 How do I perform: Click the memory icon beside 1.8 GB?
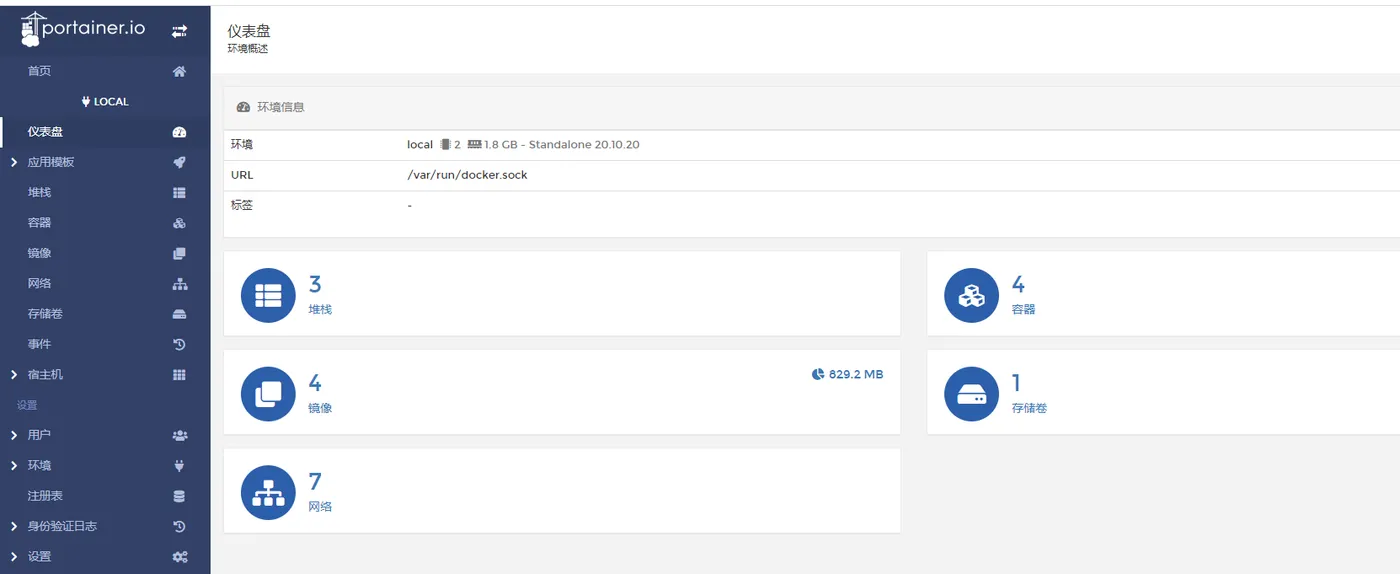(475, 145)
